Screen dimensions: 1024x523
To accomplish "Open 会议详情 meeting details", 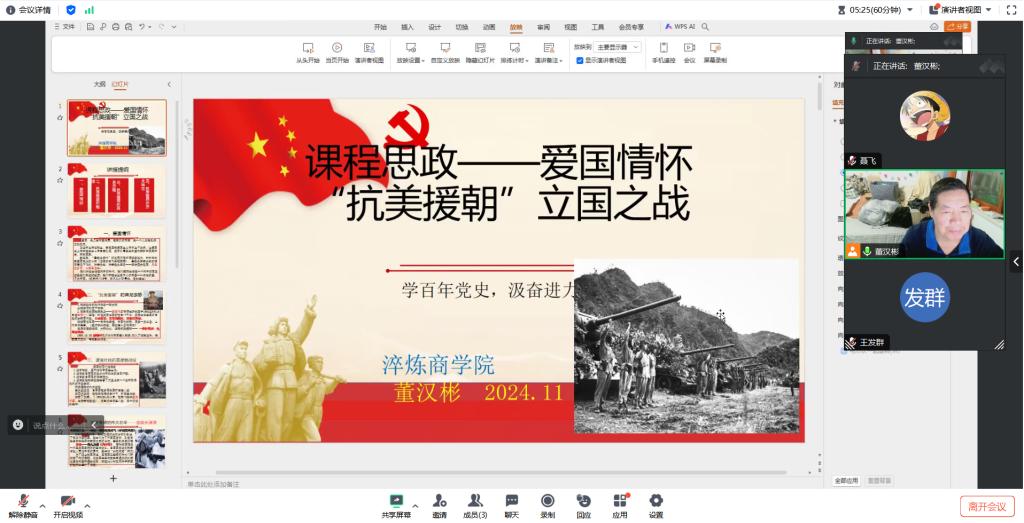I will click(28, 10).
